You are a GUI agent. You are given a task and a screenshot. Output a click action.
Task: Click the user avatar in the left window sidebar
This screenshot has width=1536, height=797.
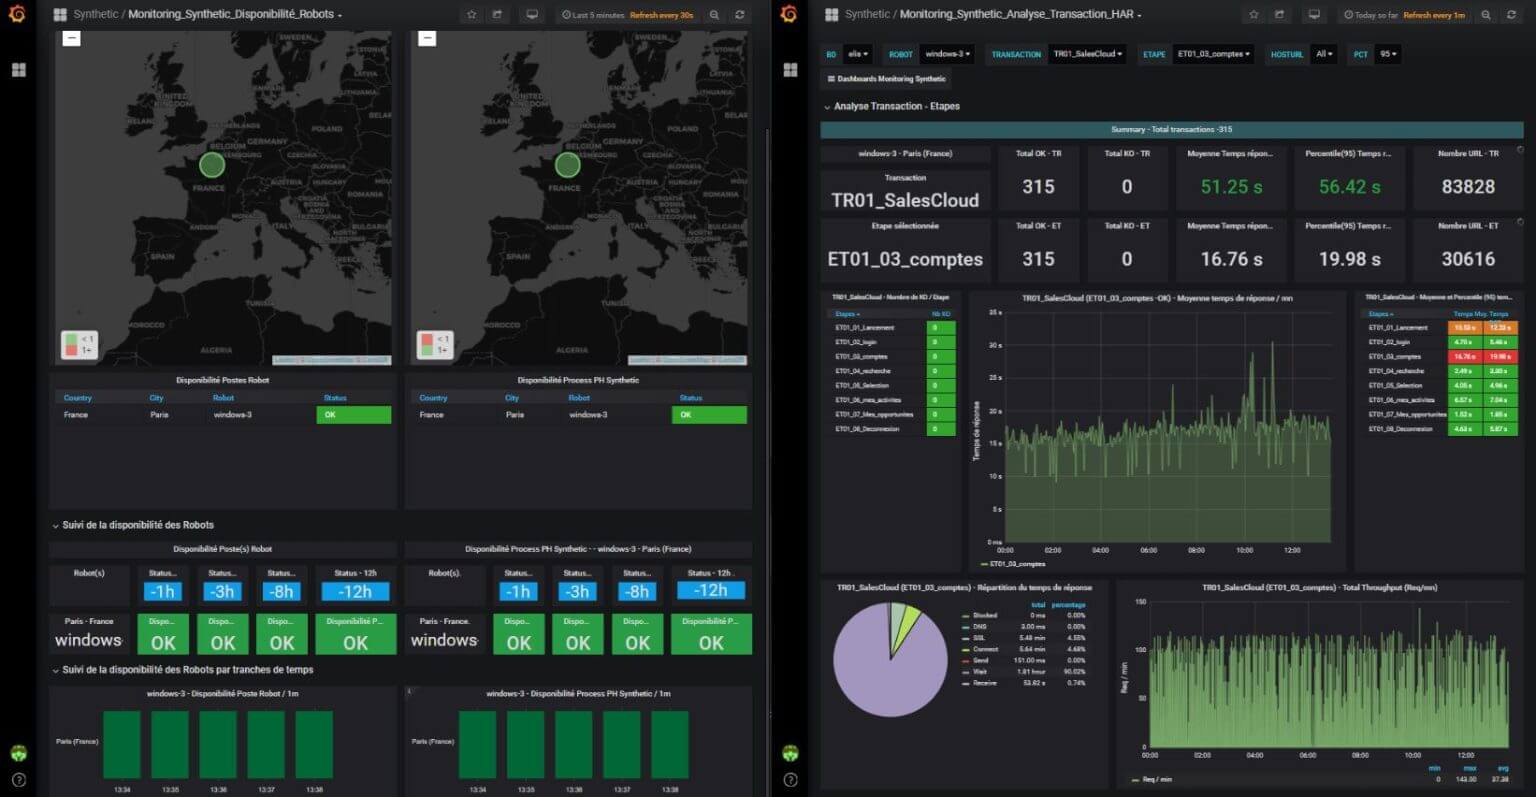[x=18, y=753]
